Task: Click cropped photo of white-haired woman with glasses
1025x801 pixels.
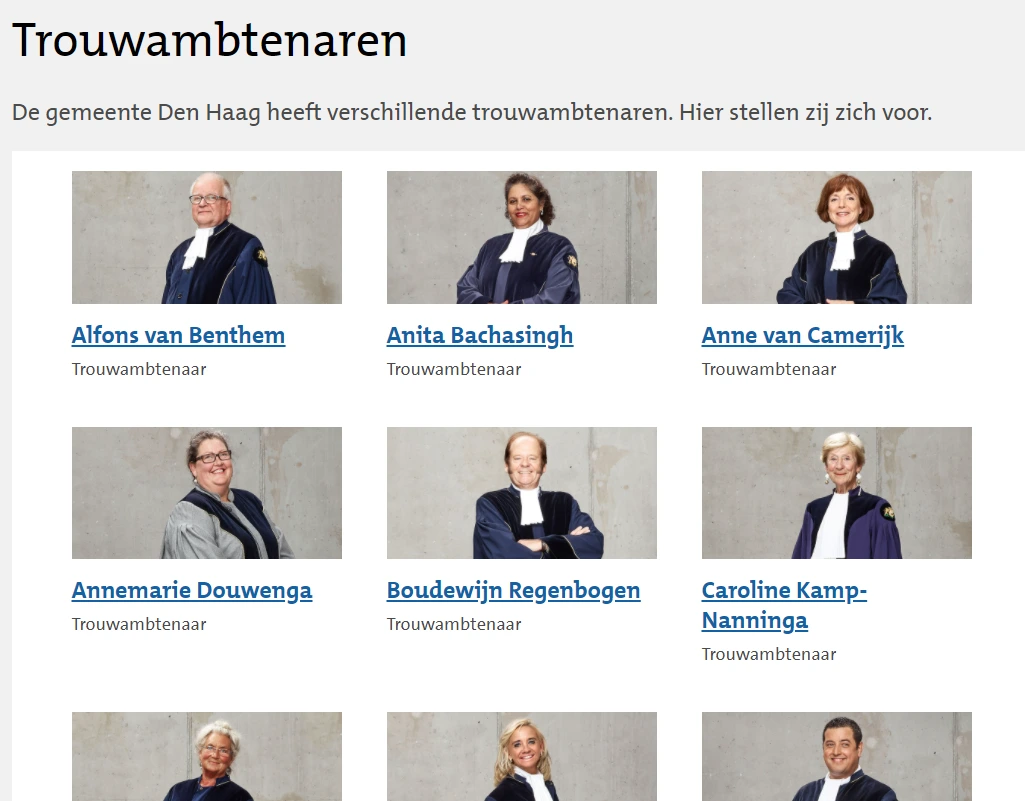Action: [x=207, y=757]
